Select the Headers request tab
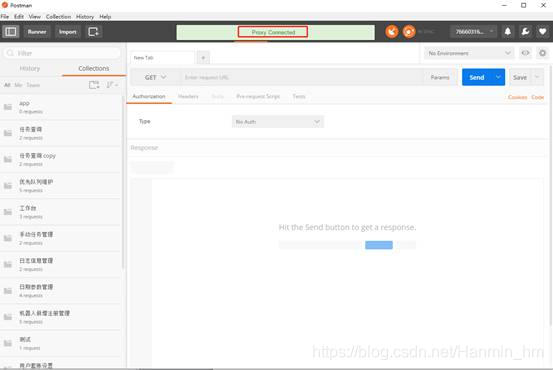553x370 pixels. [188, 96]
